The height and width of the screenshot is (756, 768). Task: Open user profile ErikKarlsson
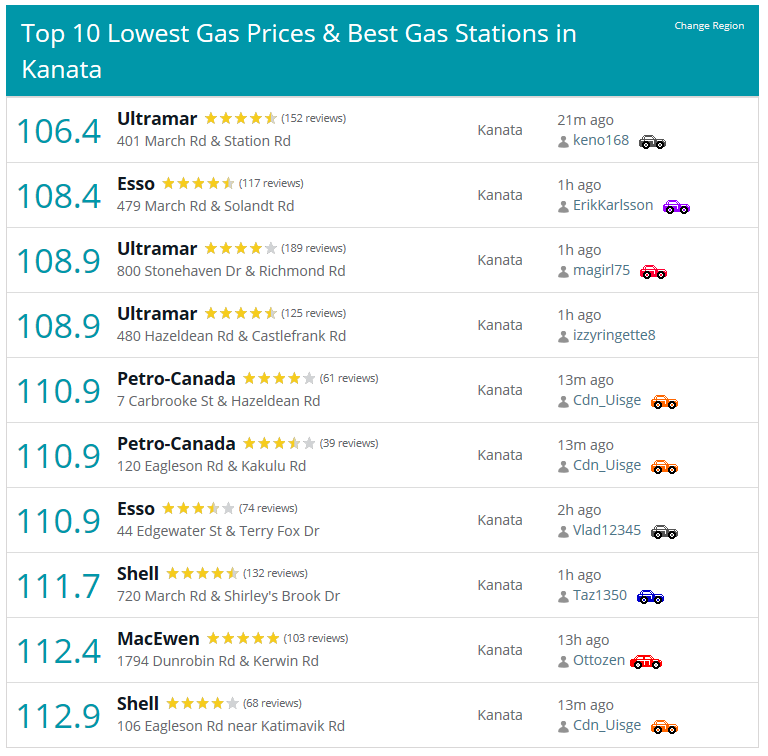pyautogui.click(x=613, y=205)
